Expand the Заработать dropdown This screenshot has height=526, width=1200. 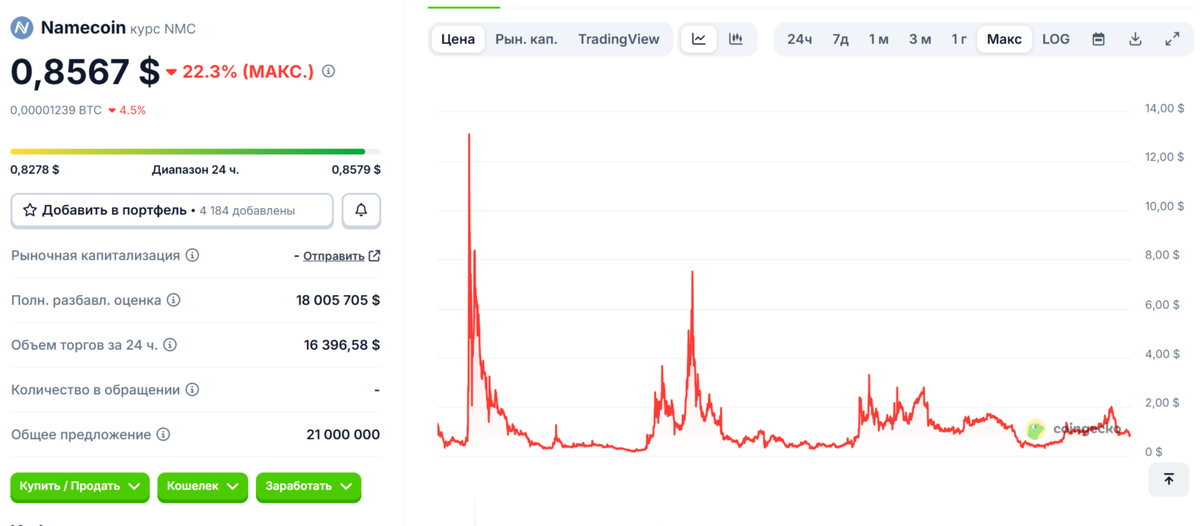(308, 486)
